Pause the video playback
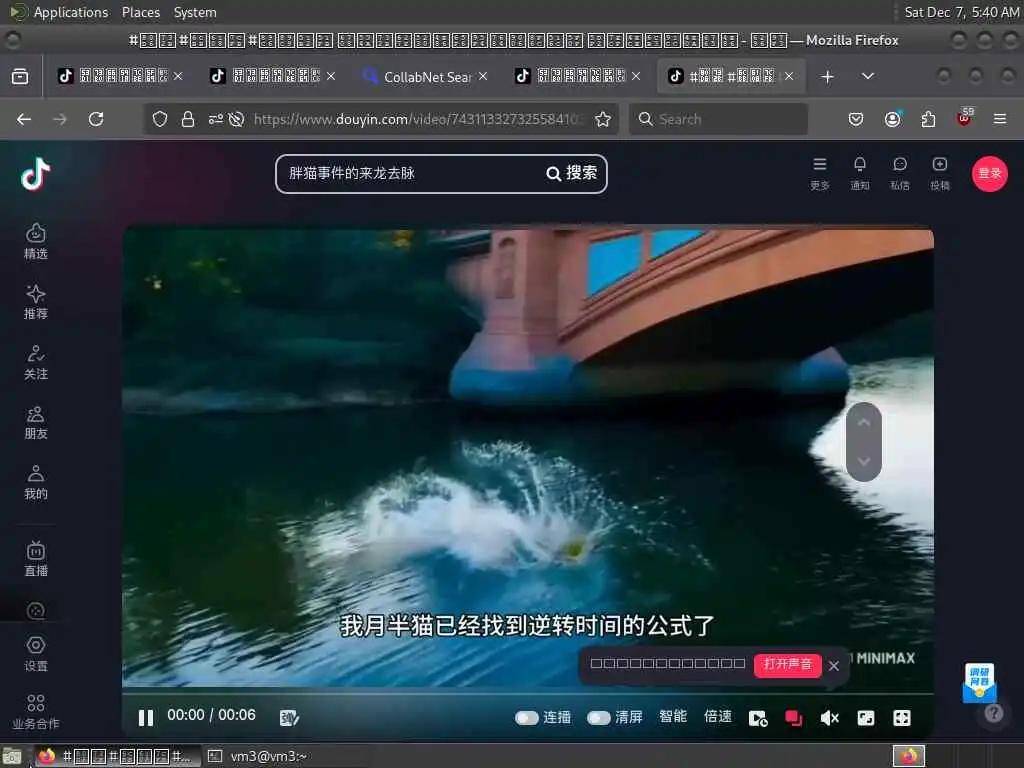 click(x=146, y=718)
